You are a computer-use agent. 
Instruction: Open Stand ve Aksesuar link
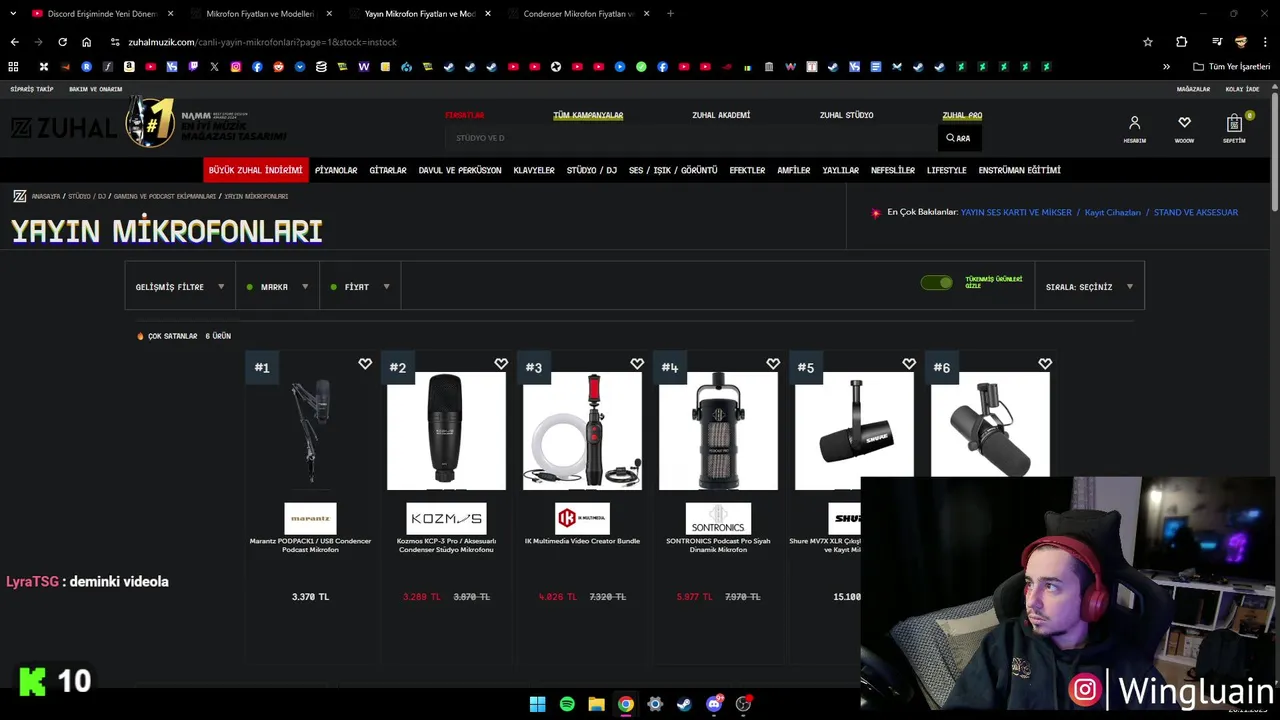point(1196,212)
